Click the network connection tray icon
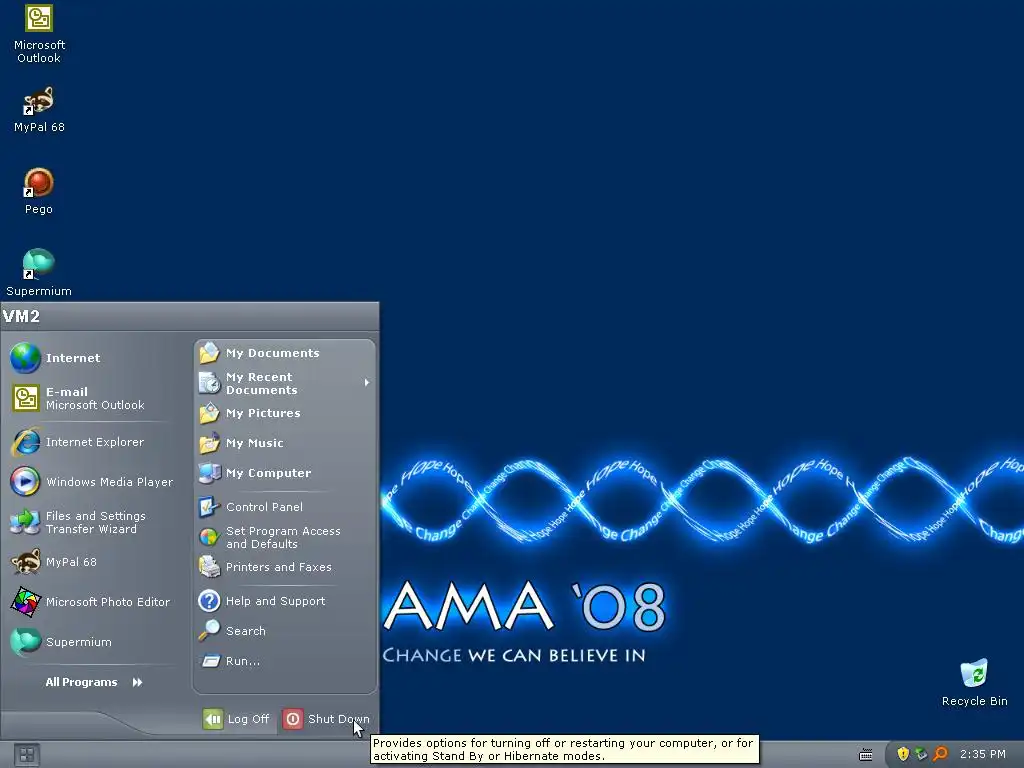 coord(921,754)
